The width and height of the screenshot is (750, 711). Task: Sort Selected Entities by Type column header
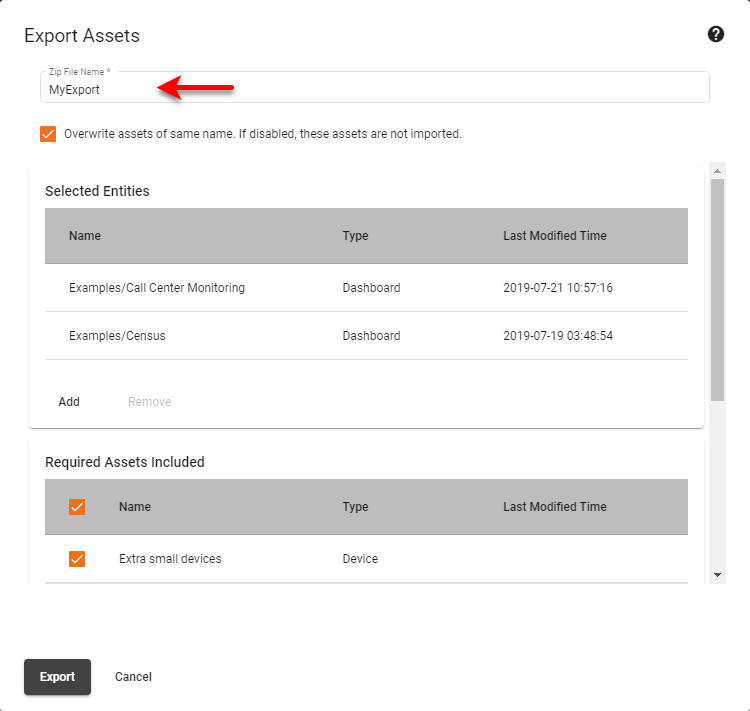(x=355, y=236)
